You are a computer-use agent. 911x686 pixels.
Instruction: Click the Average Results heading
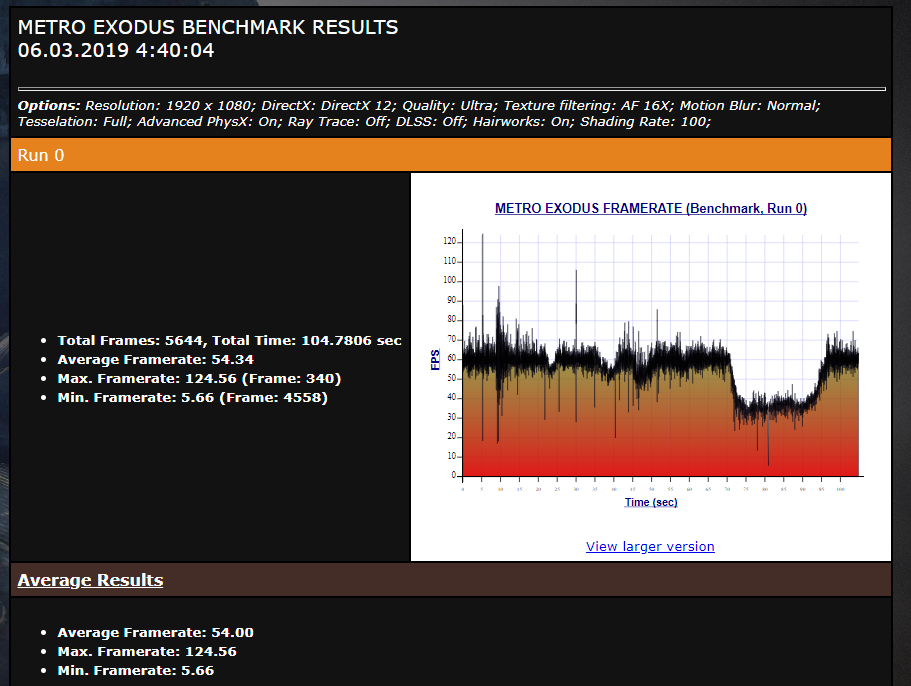pos(90,580)
